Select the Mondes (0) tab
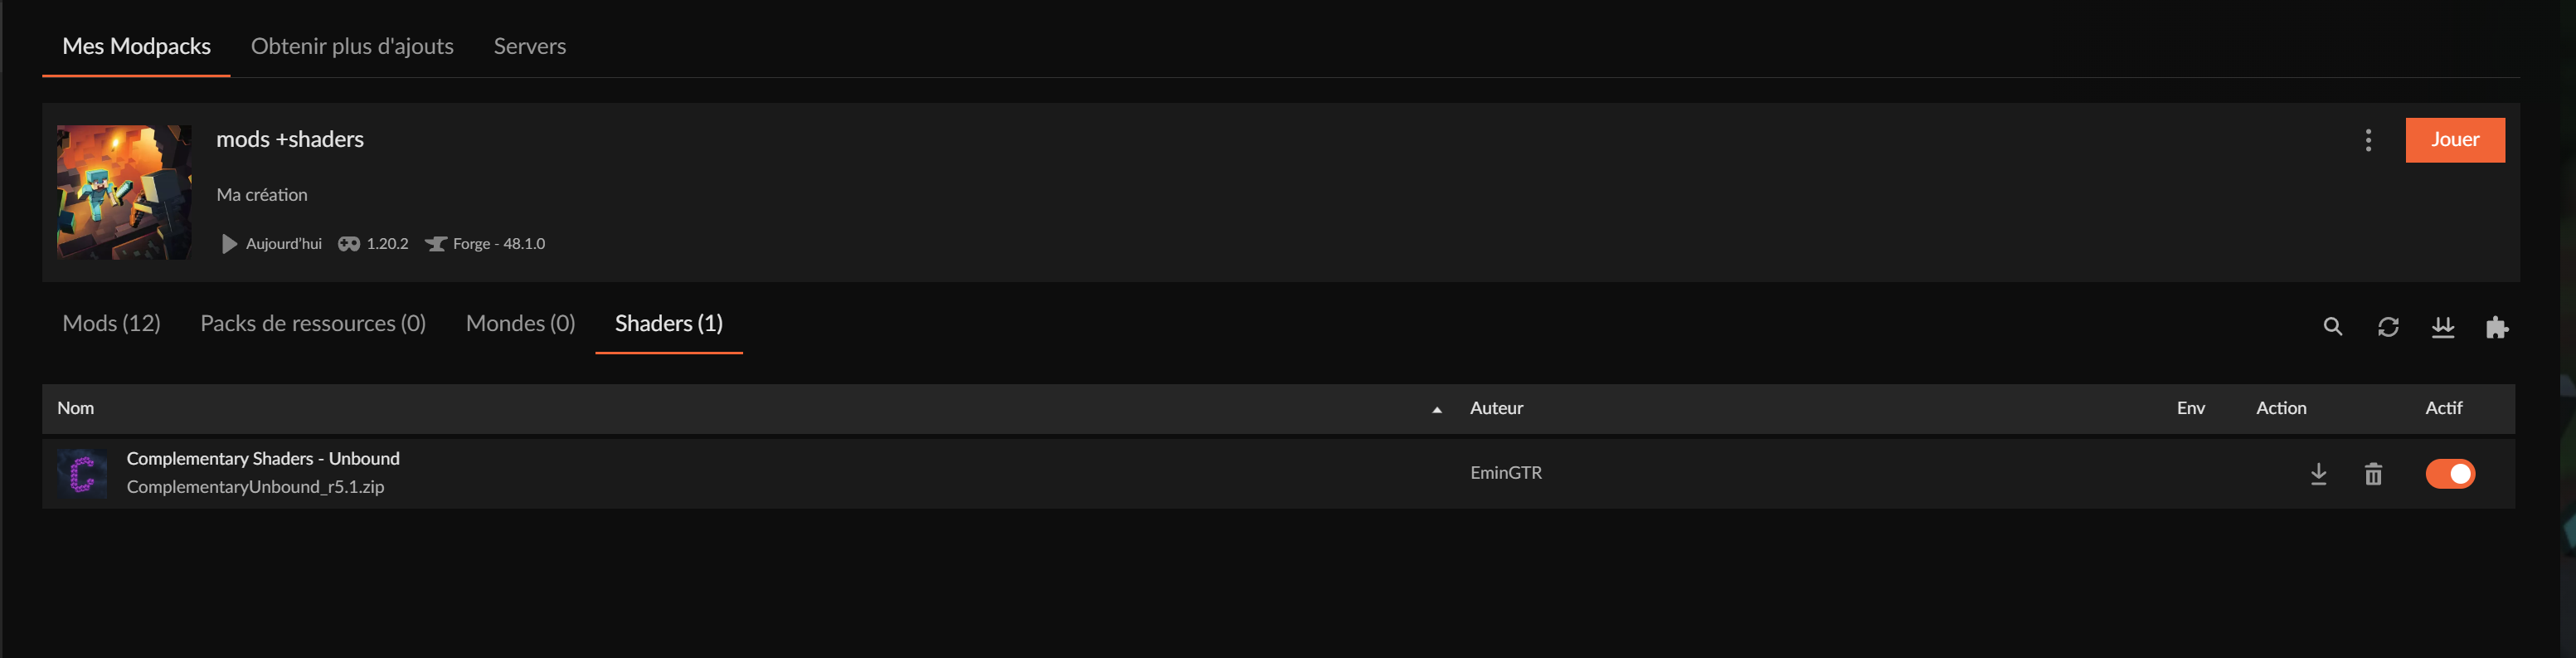2576x658 pixels. coord(520,324)
